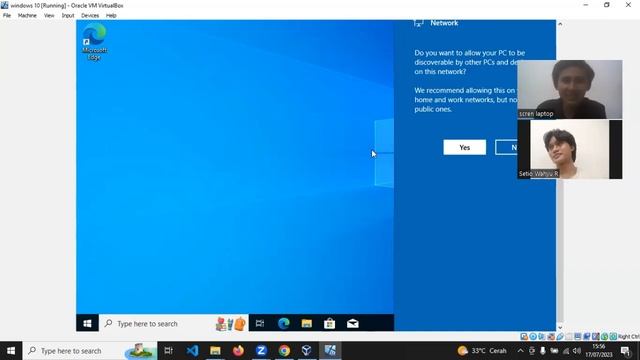
Task: Open the guest Windows Start menu
Action: (x=87, y=323)
